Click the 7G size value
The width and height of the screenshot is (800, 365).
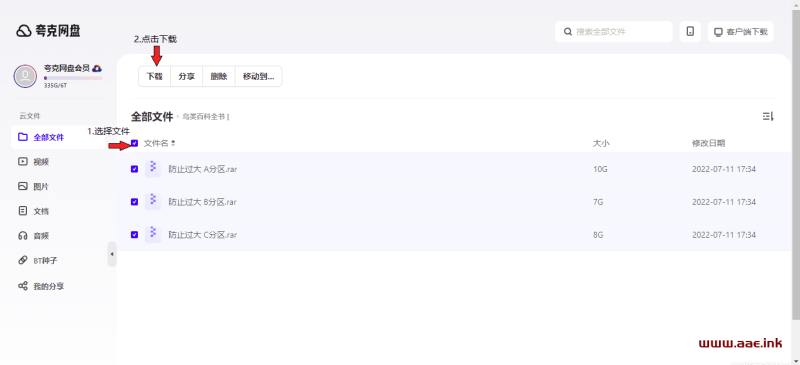click(x=598, y=202)
